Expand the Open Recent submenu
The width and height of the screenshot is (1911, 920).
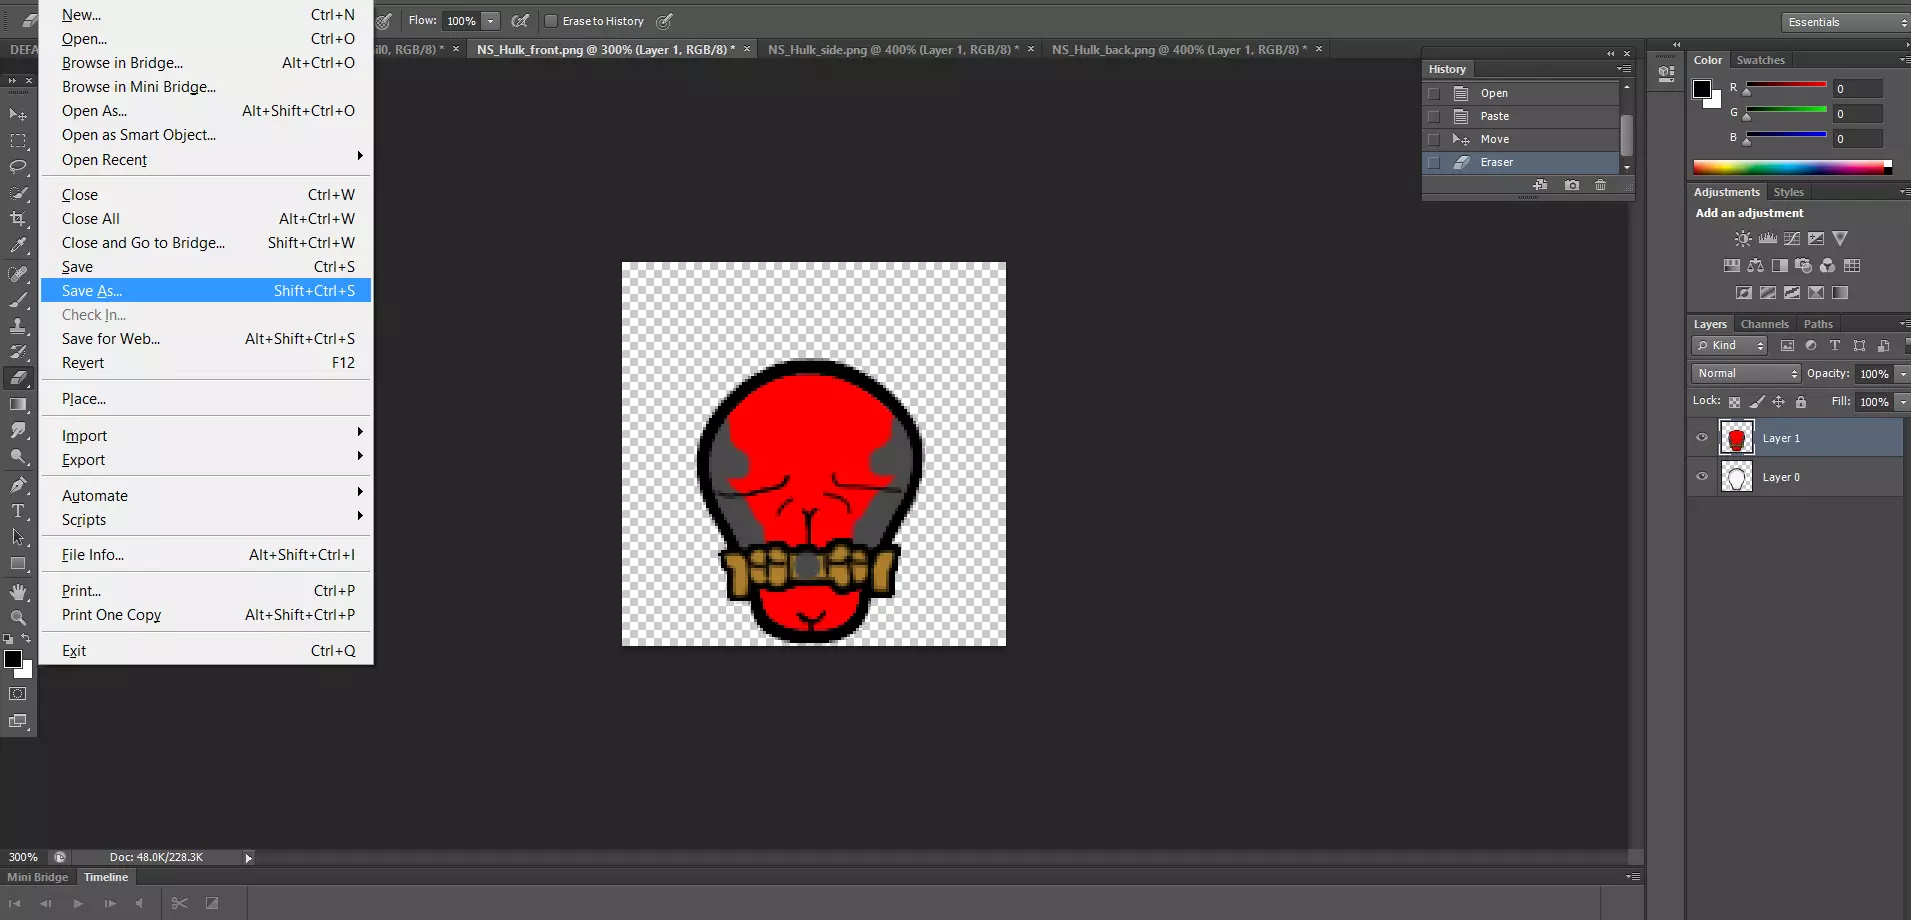206,160
